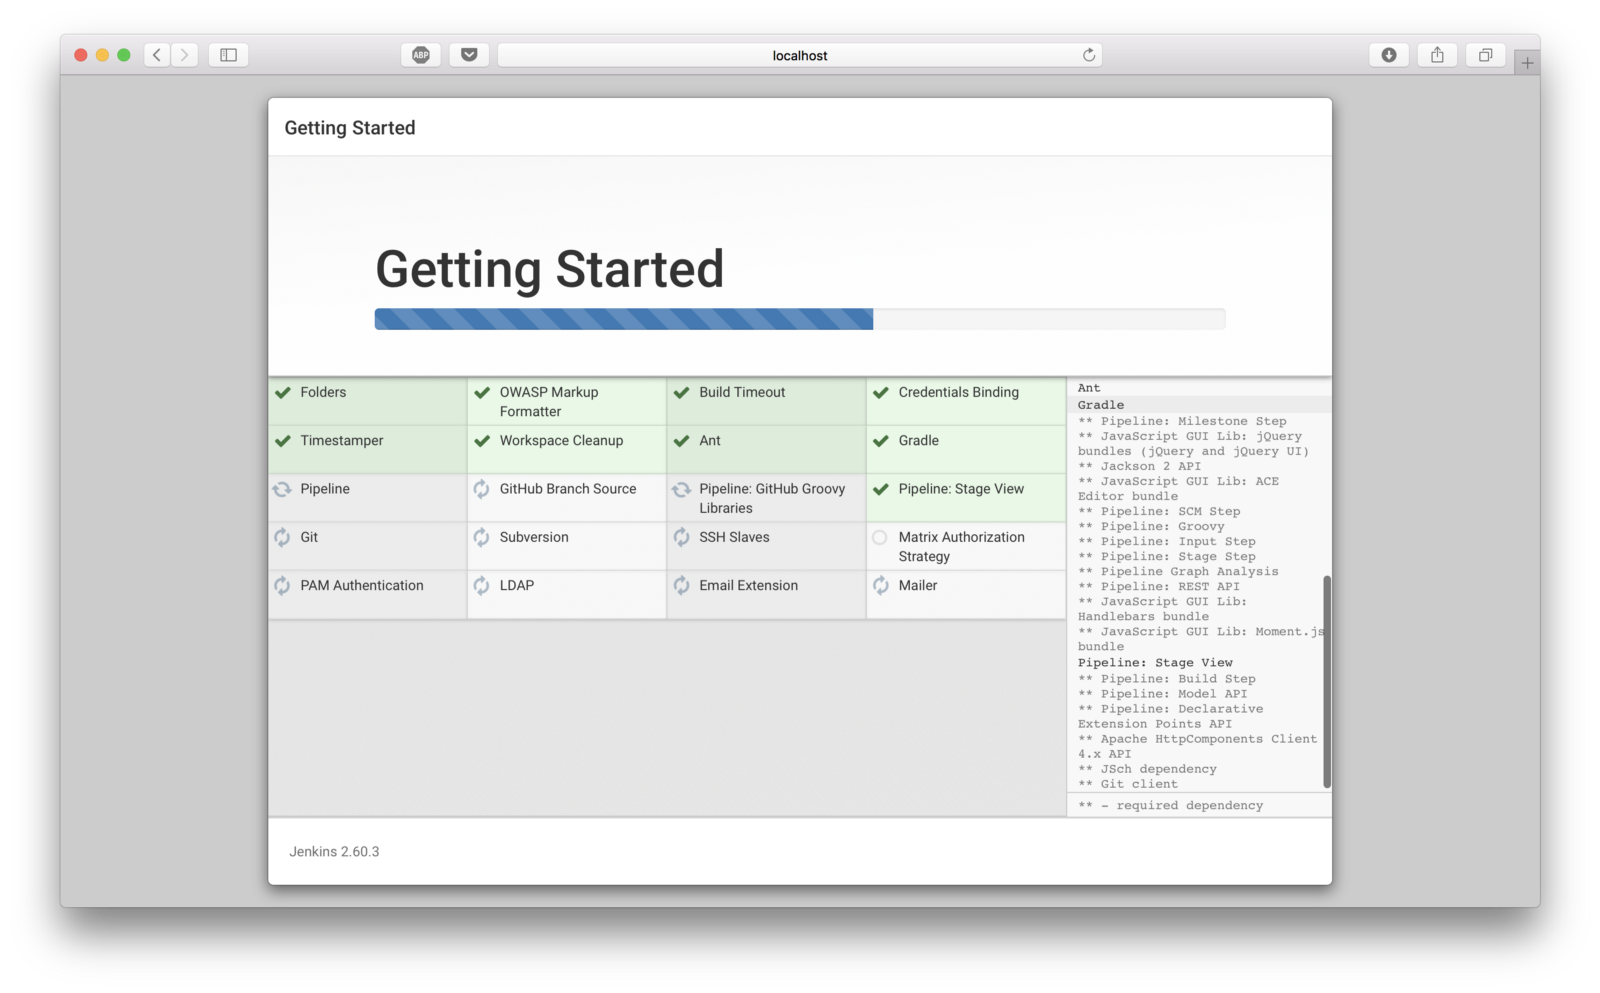Viewport: 1600px width, 993px height.
Task: Click the checkmark beside Pipeline: Stage View
Action: click(881, 489)
